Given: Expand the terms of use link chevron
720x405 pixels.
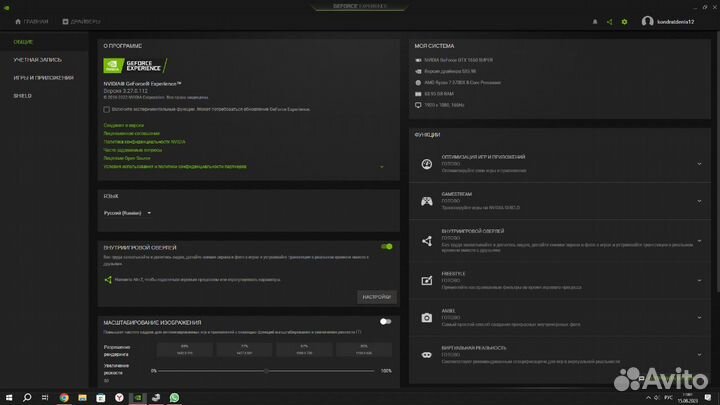Looking at the screenshot, I should click(381, 167).
